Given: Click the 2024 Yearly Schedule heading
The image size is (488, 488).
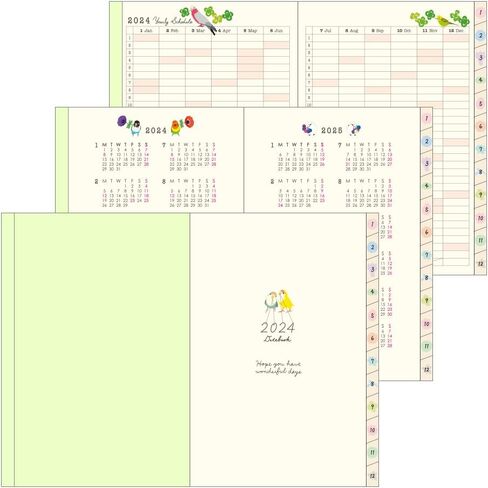Looking at the screenshot, I should tap(160, 21).
